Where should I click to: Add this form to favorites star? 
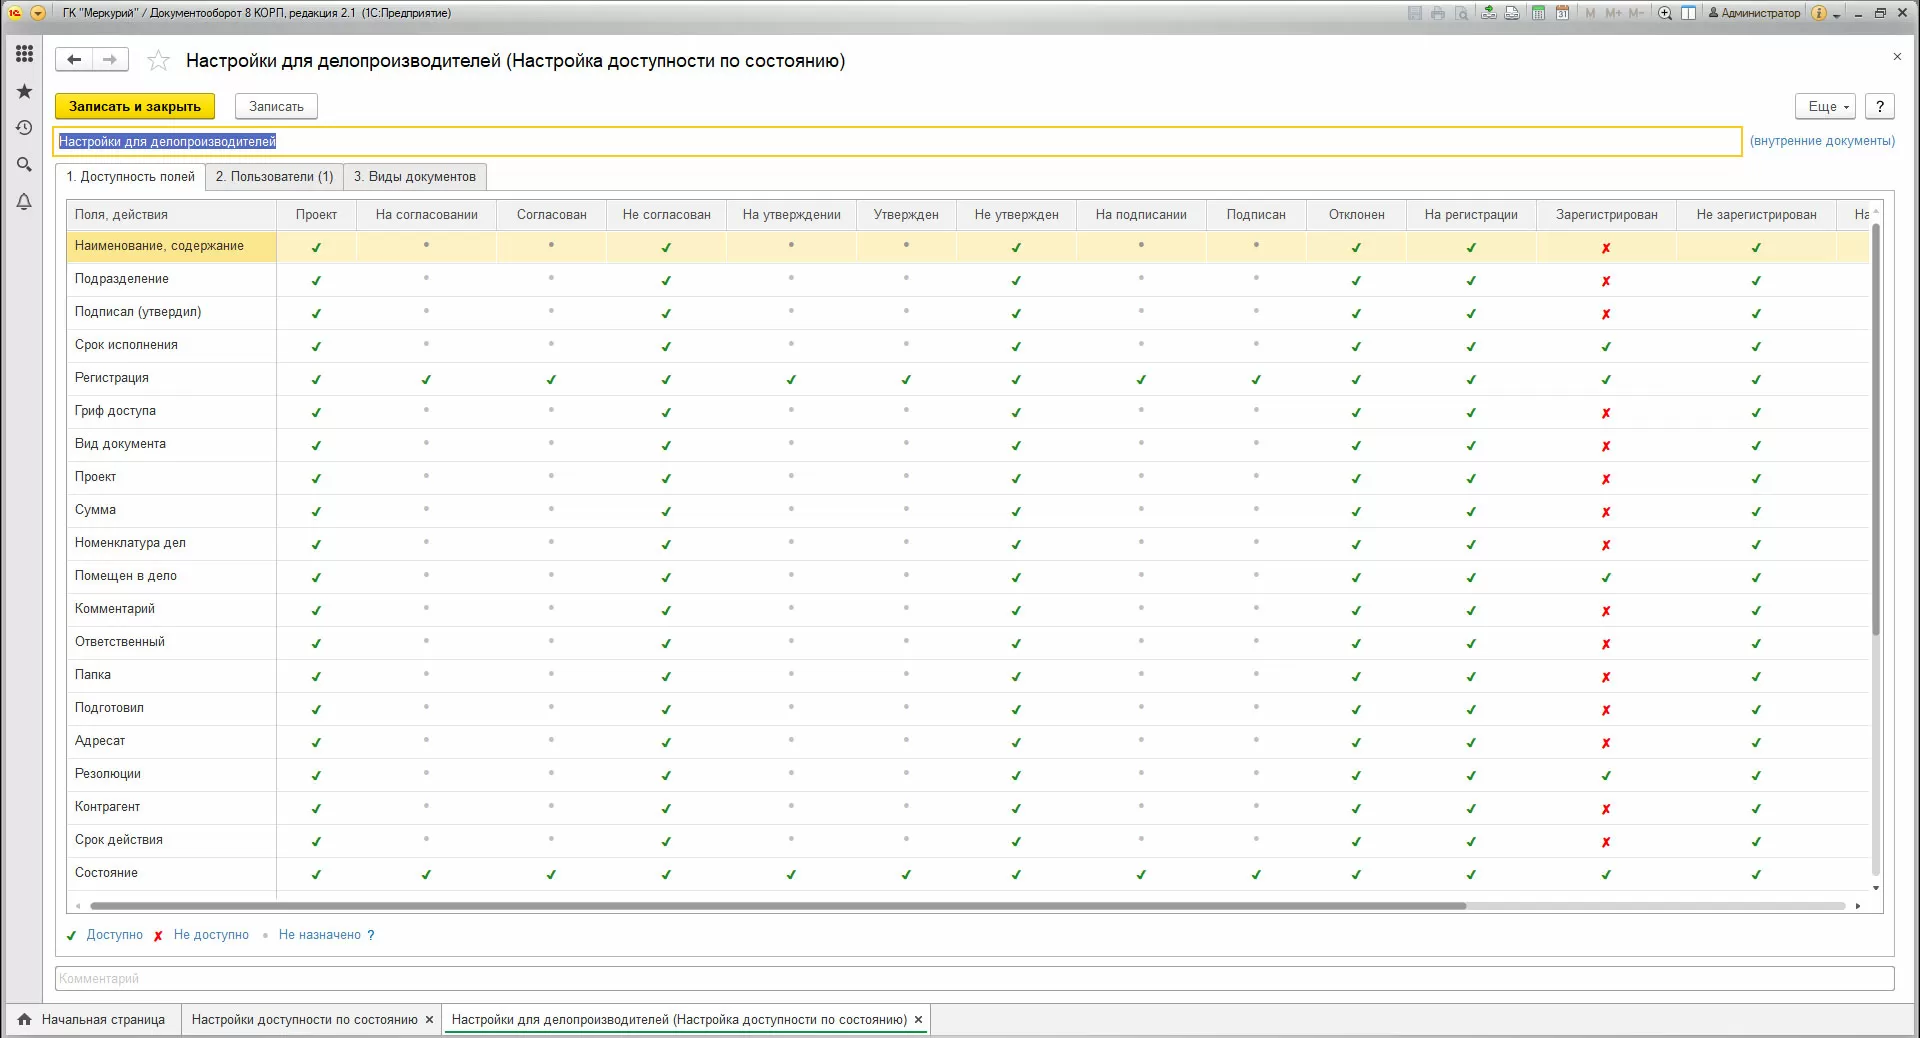coord(158,61)
